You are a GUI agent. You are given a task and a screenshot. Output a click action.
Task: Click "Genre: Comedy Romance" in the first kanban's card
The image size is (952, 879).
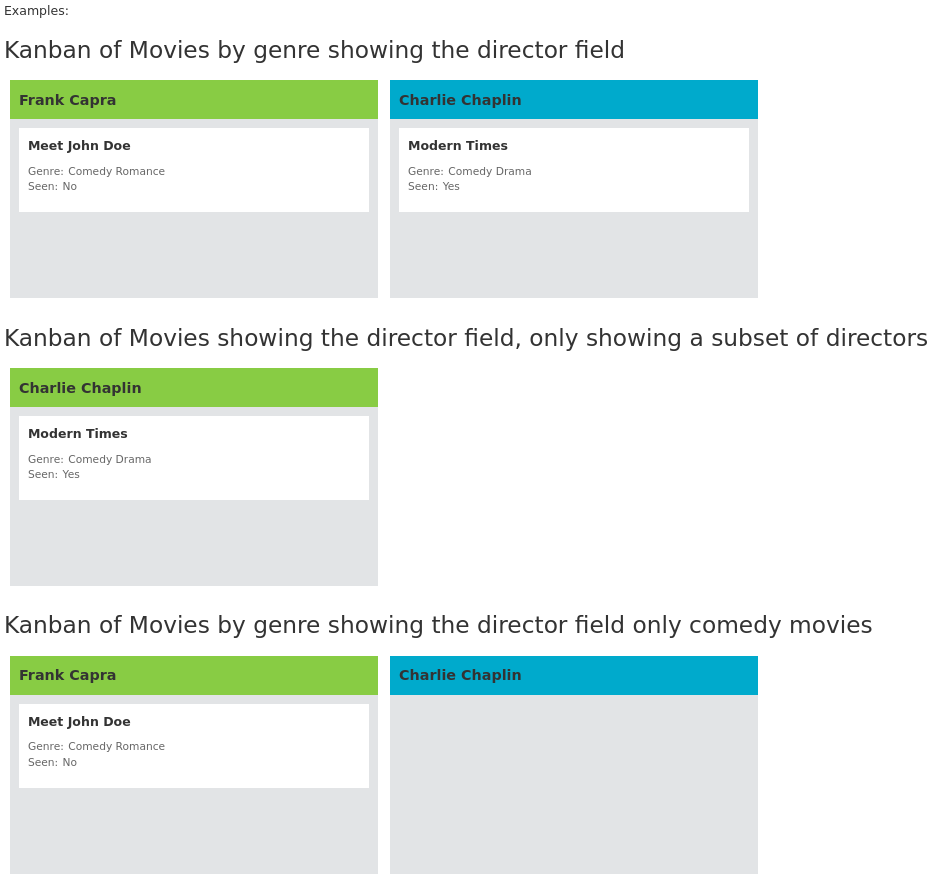[96, 172]
